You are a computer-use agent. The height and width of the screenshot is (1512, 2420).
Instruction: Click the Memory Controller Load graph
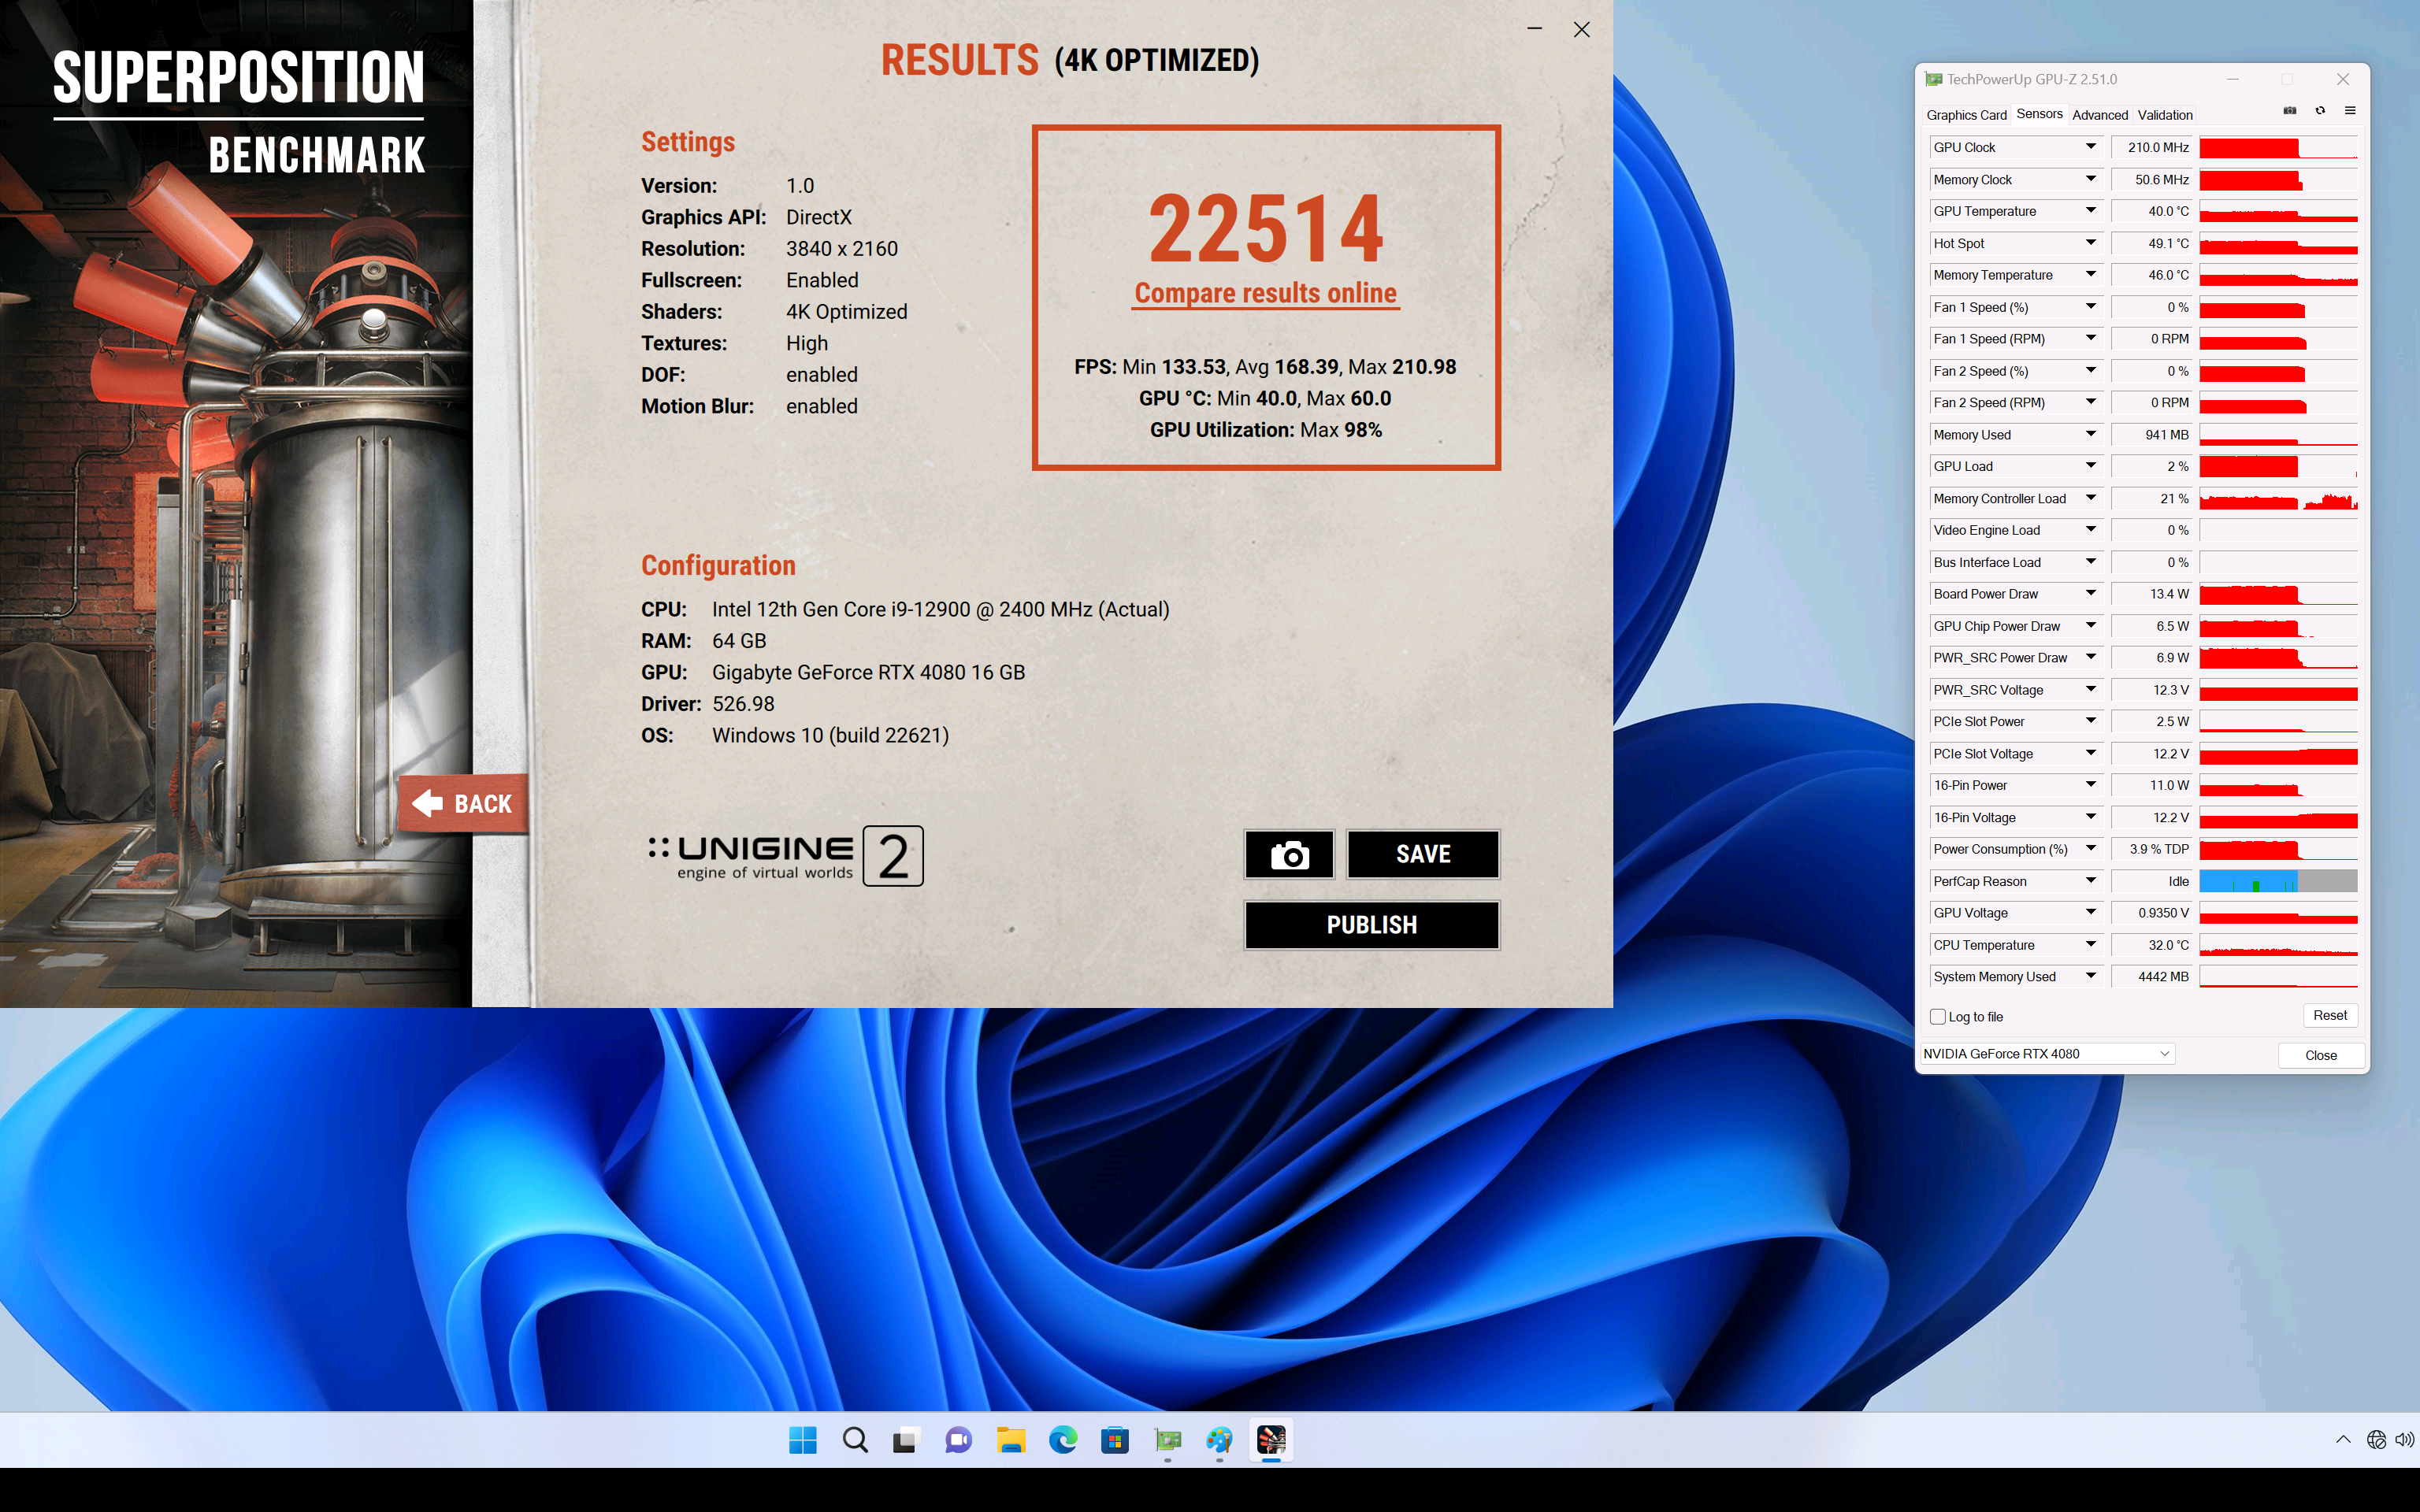coord(2278,499)
